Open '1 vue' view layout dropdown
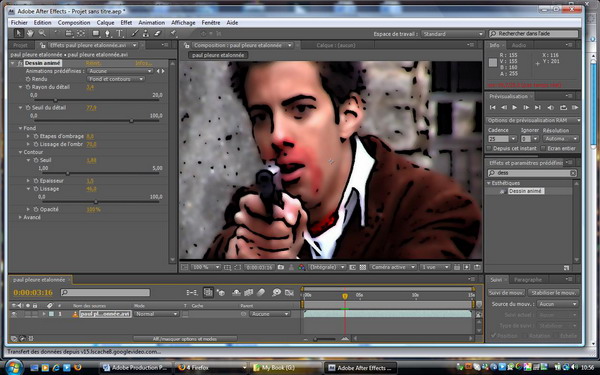Screen dimensions: 600x375 point(434,267)
